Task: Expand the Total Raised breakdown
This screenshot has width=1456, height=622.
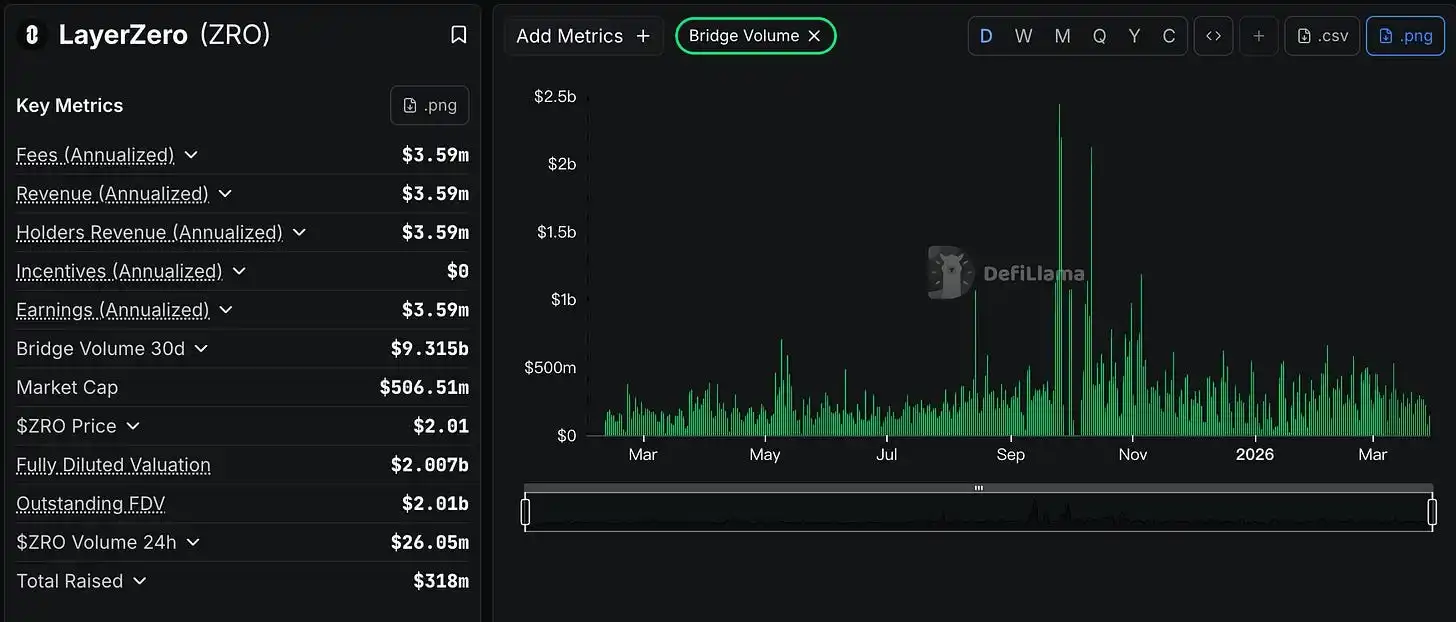Action: pos(139,581)
